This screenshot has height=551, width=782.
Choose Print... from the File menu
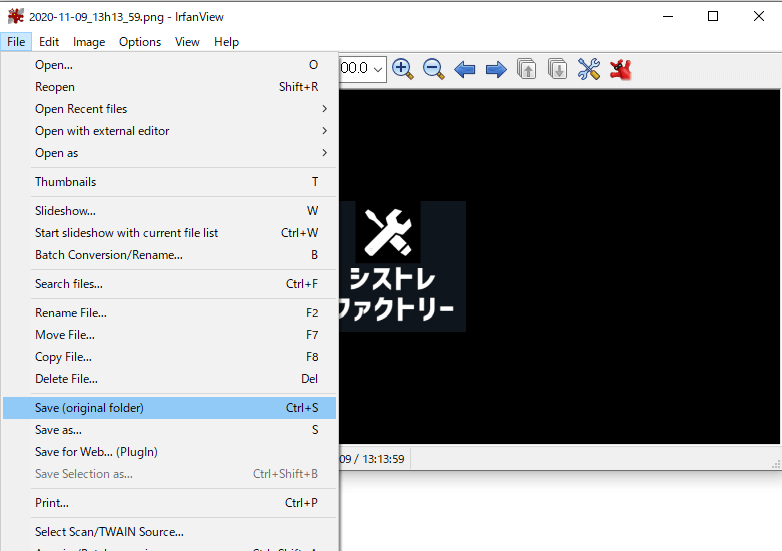[170, 503]
